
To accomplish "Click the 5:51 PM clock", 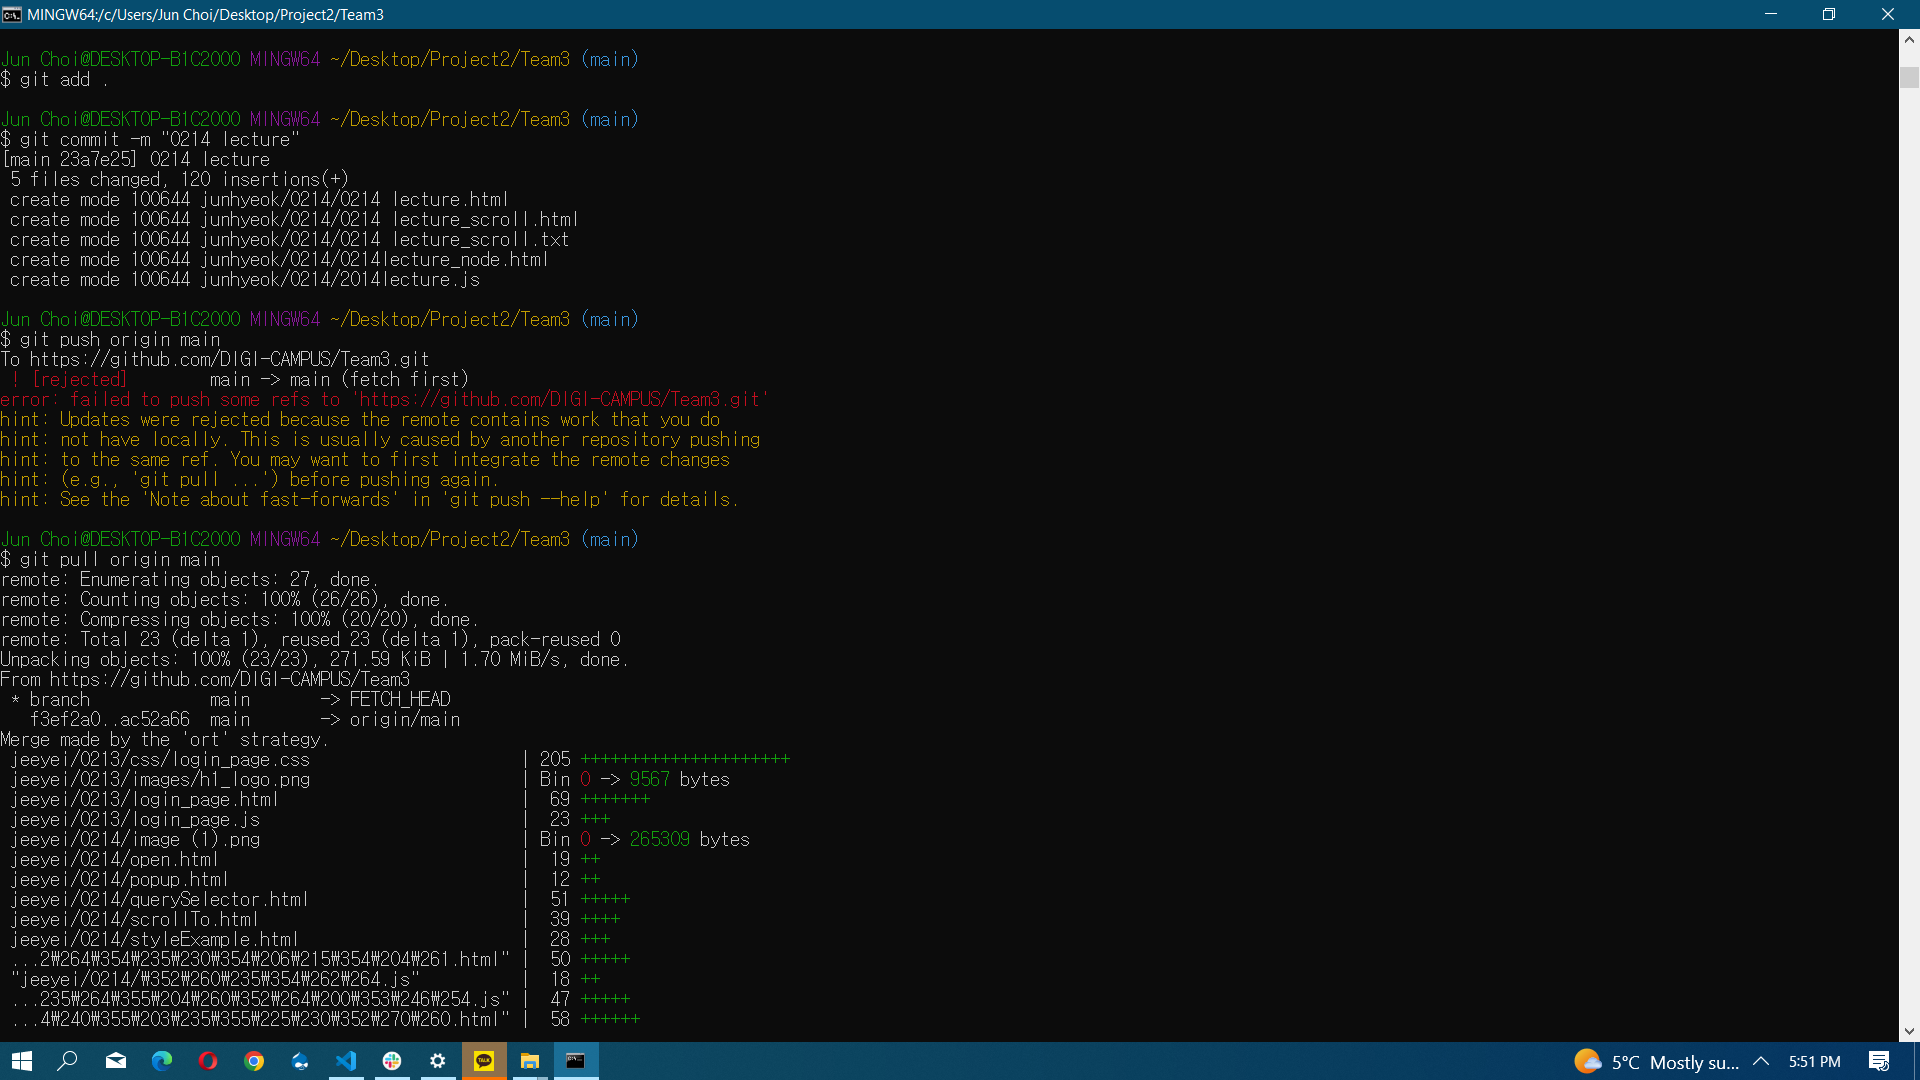I will [x=1814, y=1061].
